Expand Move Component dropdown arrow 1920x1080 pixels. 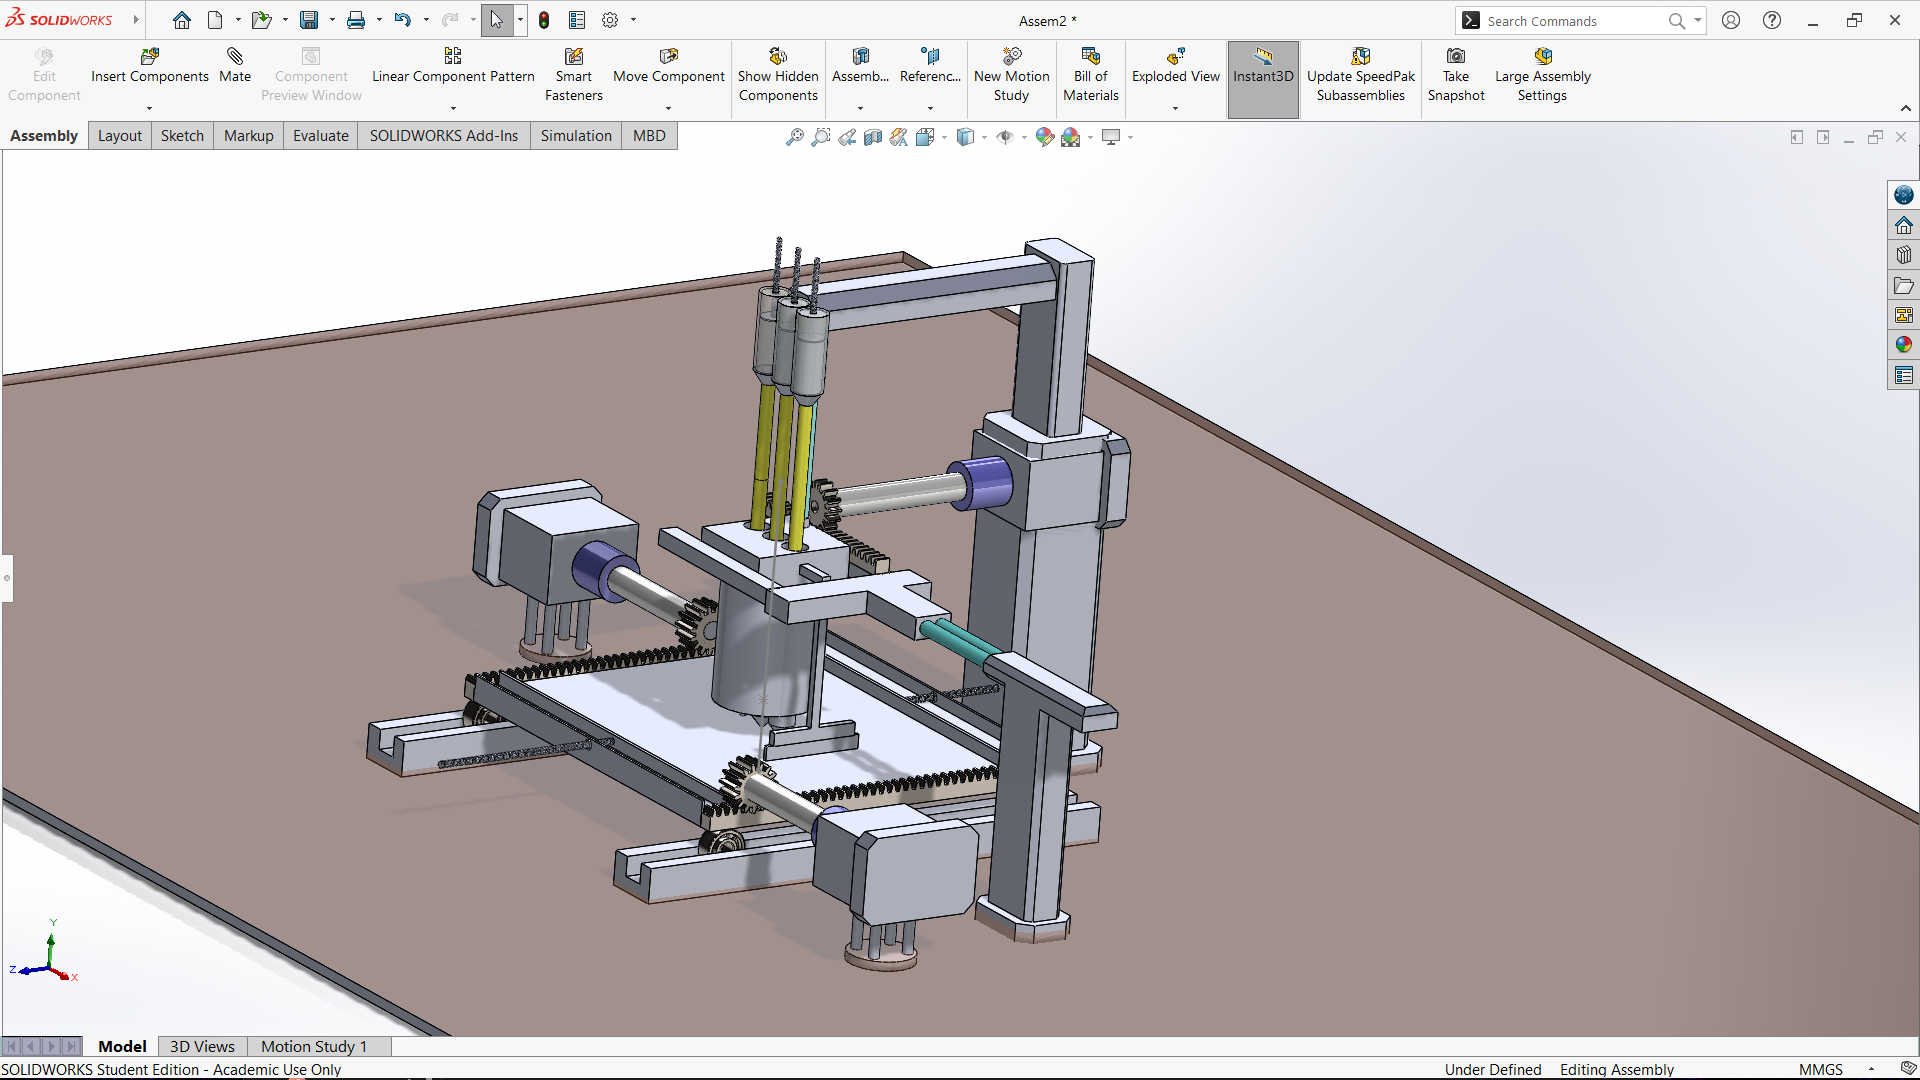(x=668, y=108)
